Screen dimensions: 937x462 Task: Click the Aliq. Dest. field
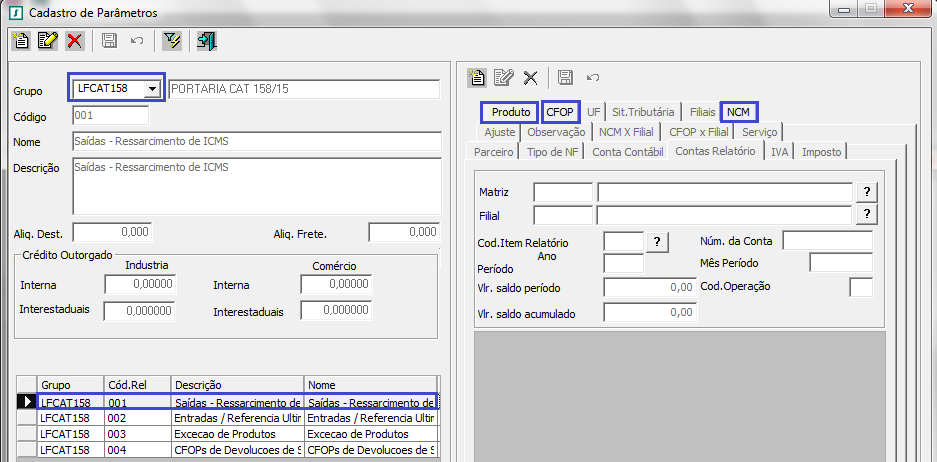[112, 232]
